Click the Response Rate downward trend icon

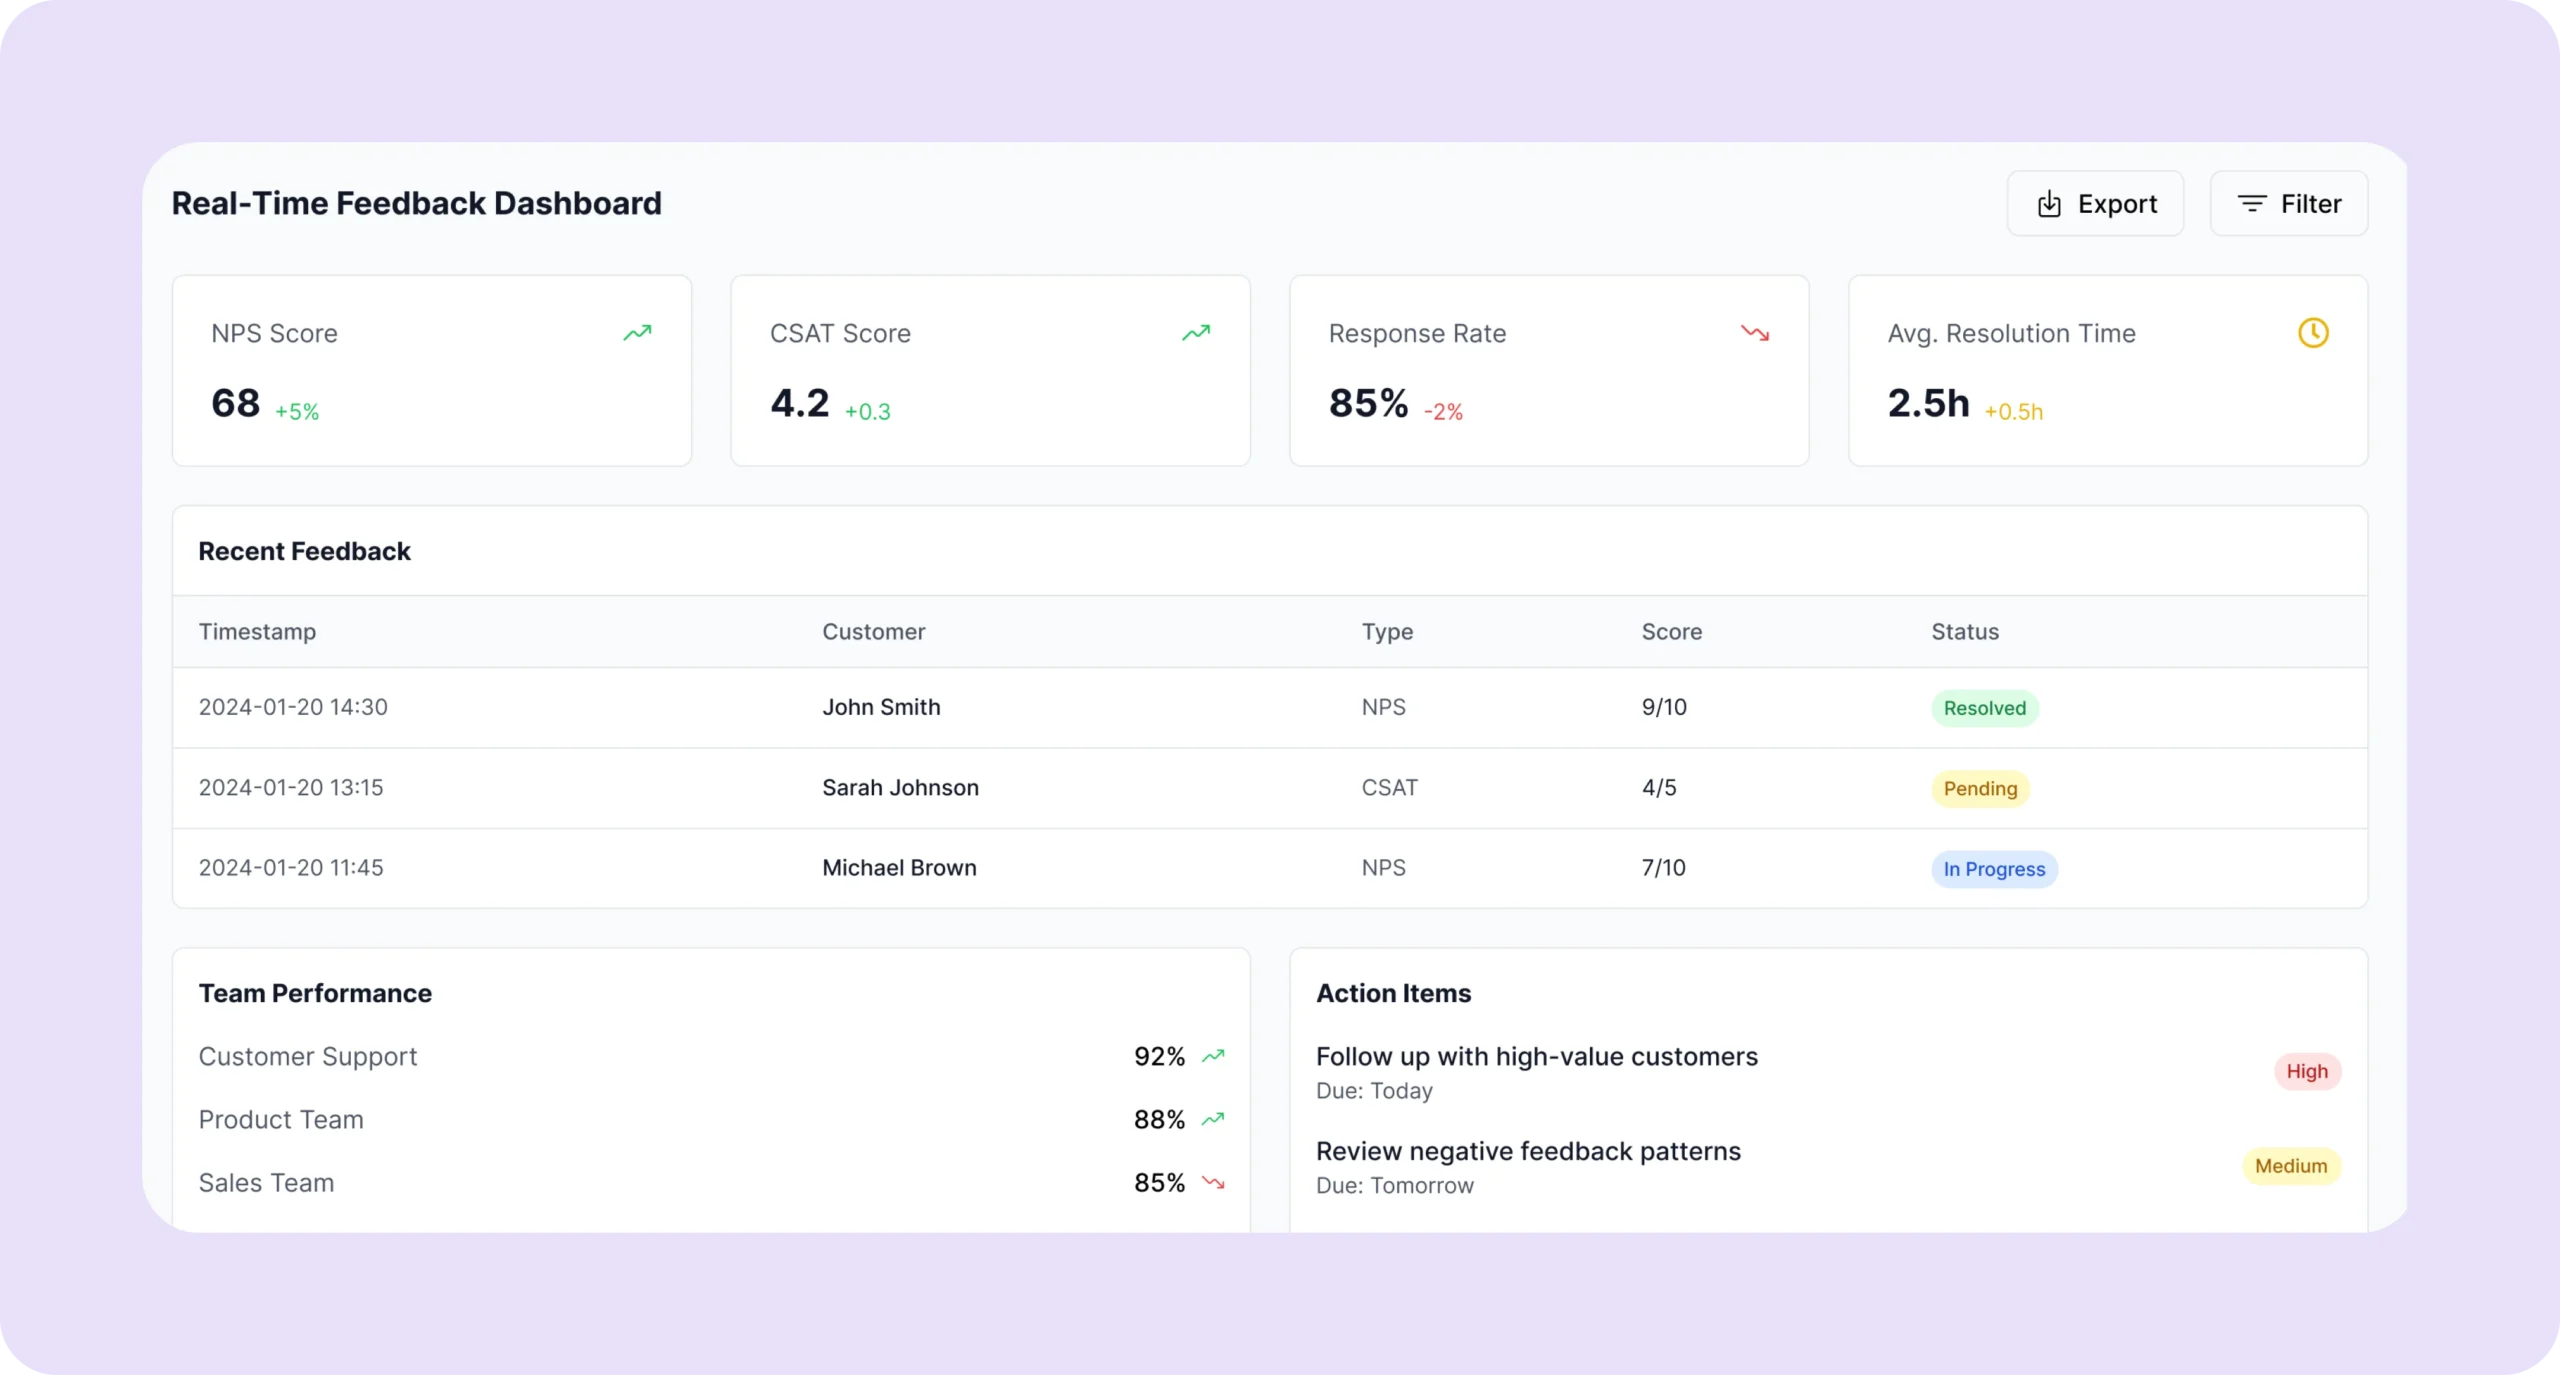pos(1754,333)
